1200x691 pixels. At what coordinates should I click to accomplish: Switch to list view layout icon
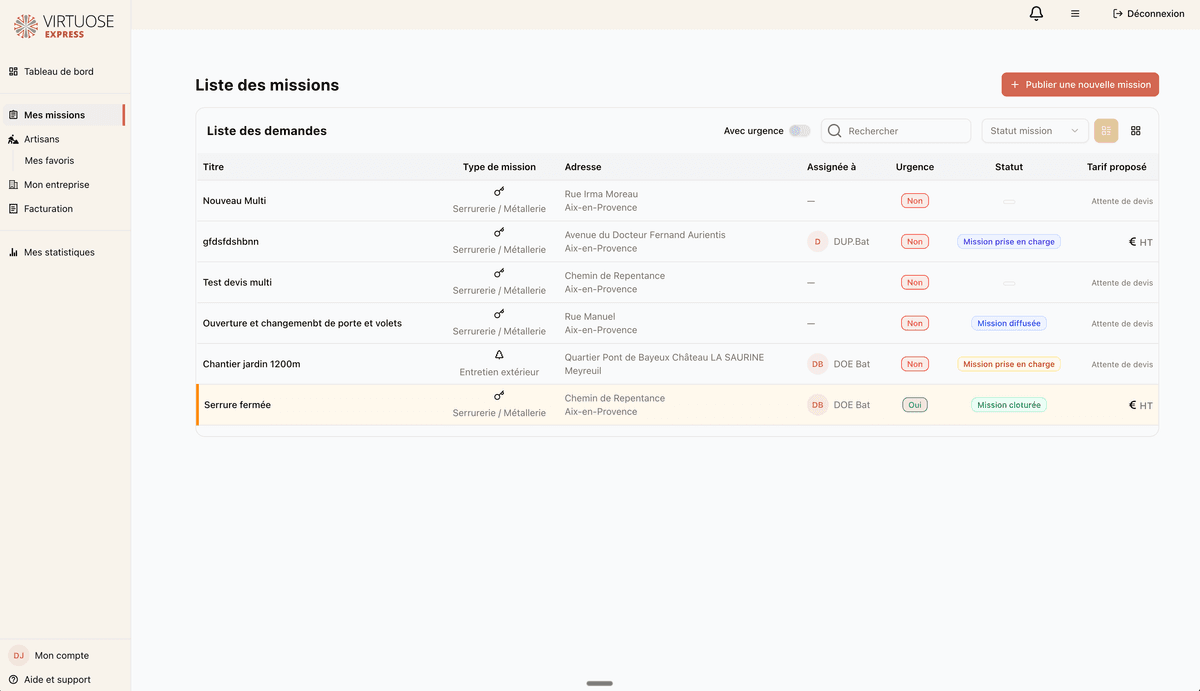click(1106, 131)
